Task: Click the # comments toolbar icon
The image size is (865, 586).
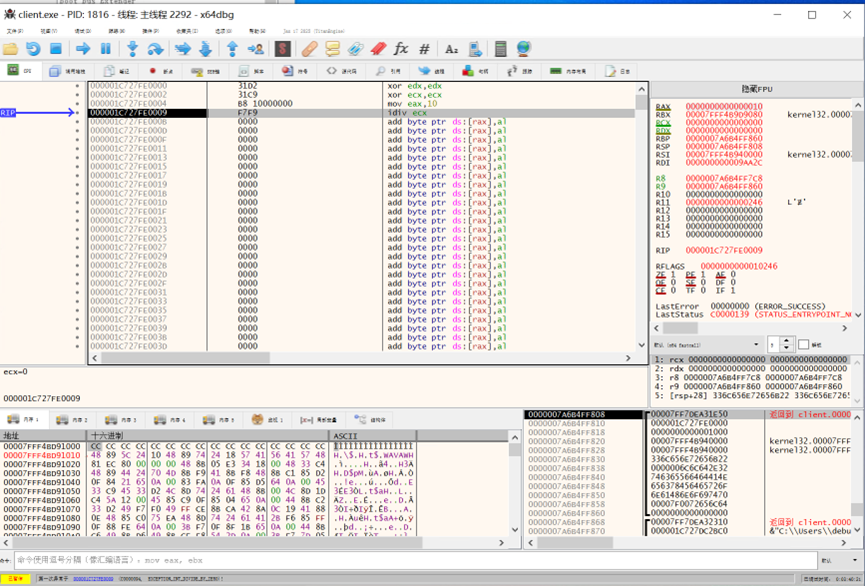Action: click(424, 49)
